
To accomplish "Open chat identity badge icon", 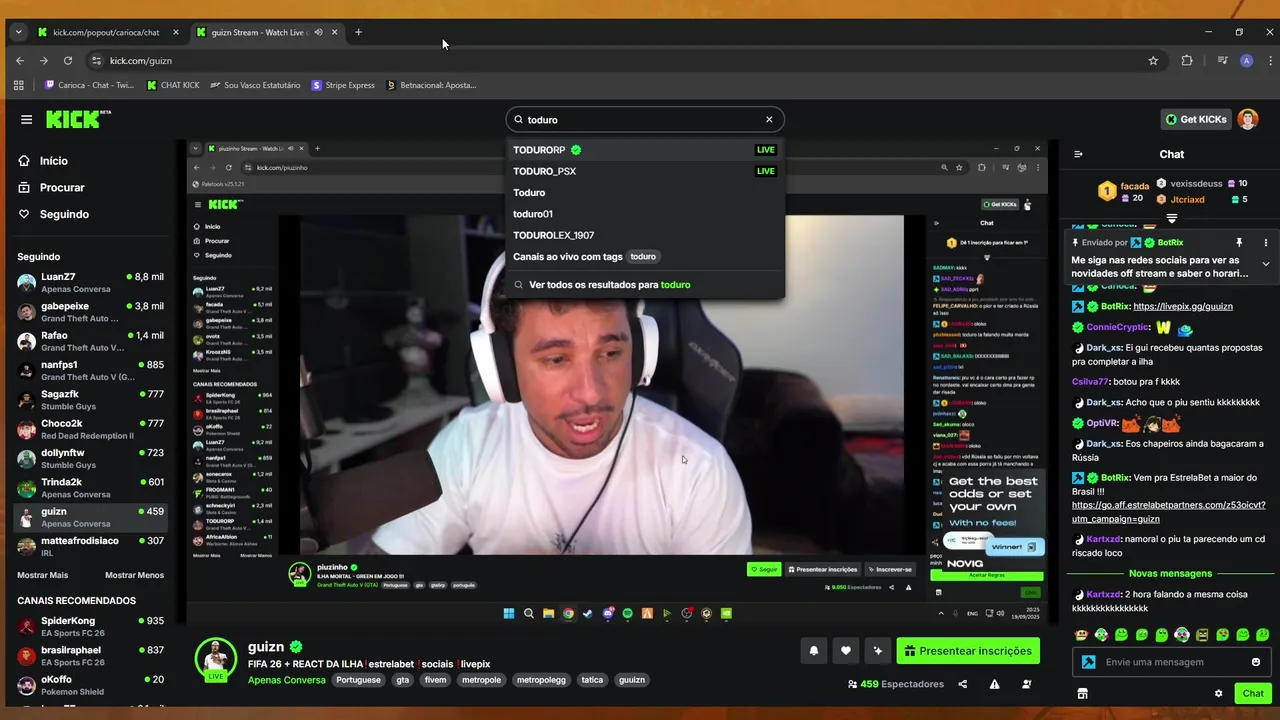I will point(1088,662).
